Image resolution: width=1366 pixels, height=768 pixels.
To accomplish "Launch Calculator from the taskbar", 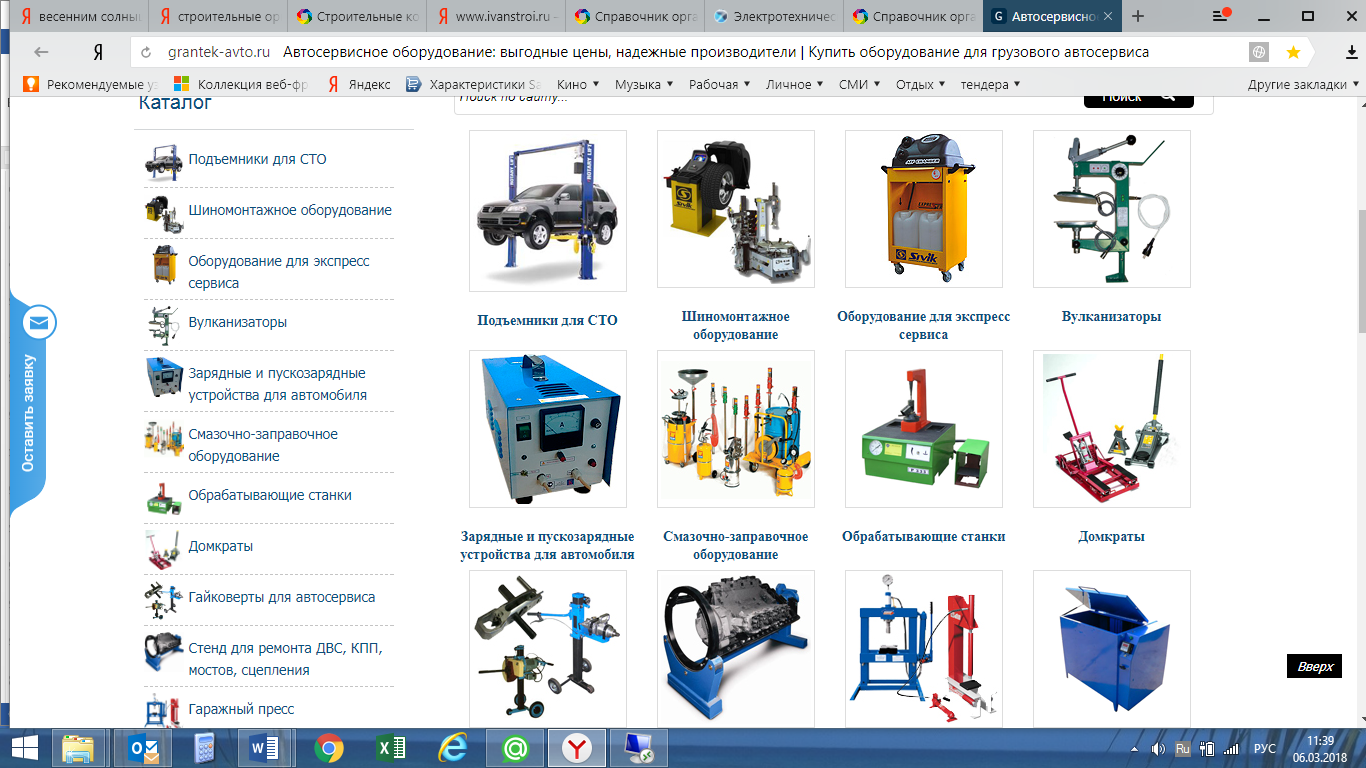I will coord(205,748).
